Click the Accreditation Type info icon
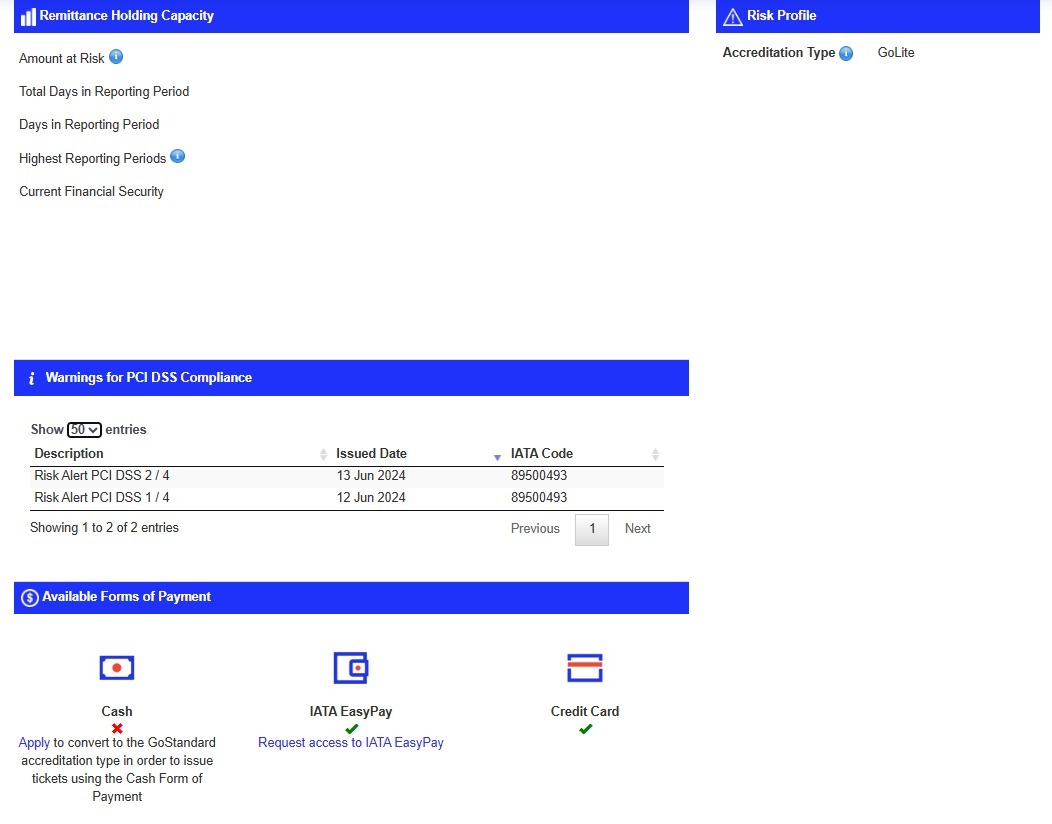Viewport: 1052px width, 824px height. 846,53
